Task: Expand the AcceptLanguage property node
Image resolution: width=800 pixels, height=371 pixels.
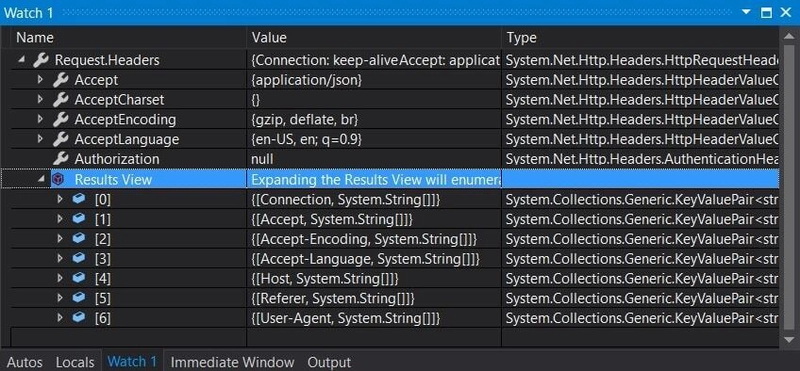Action: pyautogui.click(x=41, y=139)
